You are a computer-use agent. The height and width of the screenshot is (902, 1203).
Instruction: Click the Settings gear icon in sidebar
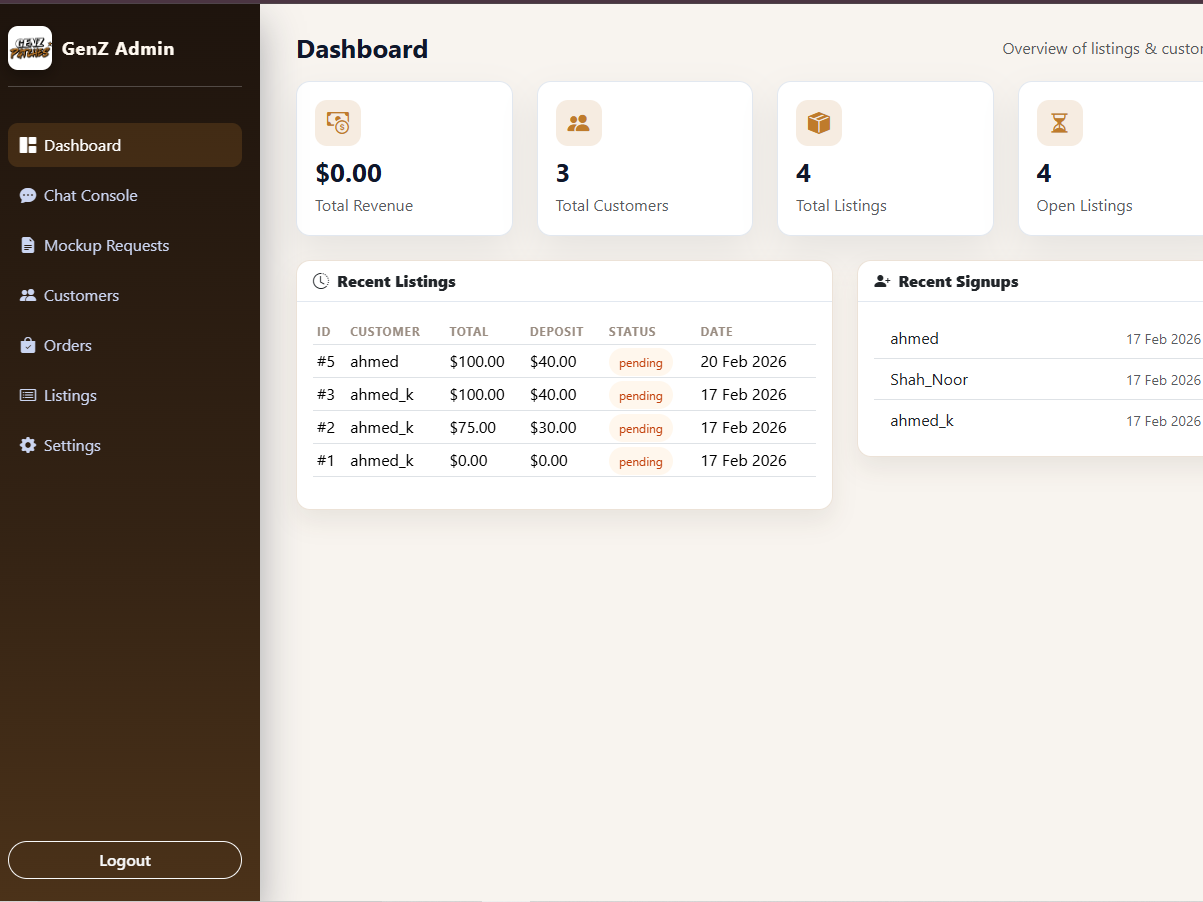click(28, 445)
